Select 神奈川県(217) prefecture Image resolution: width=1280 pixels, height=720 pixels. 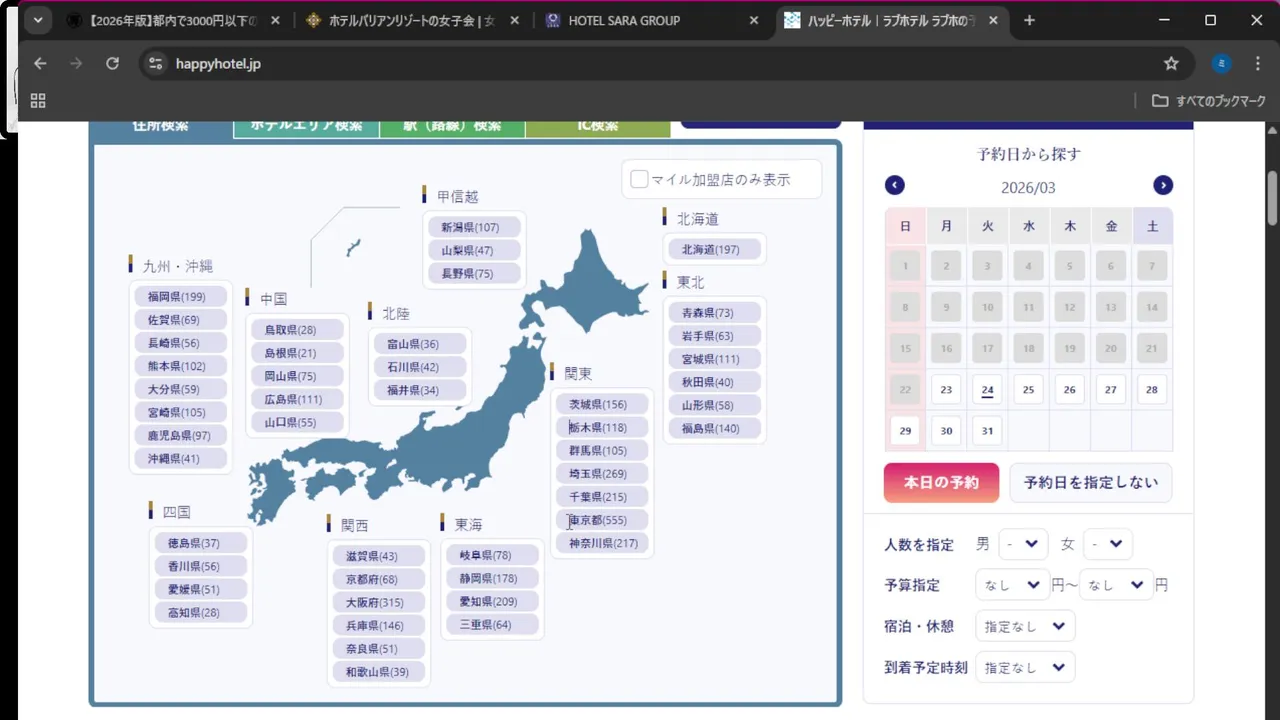(603, 543)
